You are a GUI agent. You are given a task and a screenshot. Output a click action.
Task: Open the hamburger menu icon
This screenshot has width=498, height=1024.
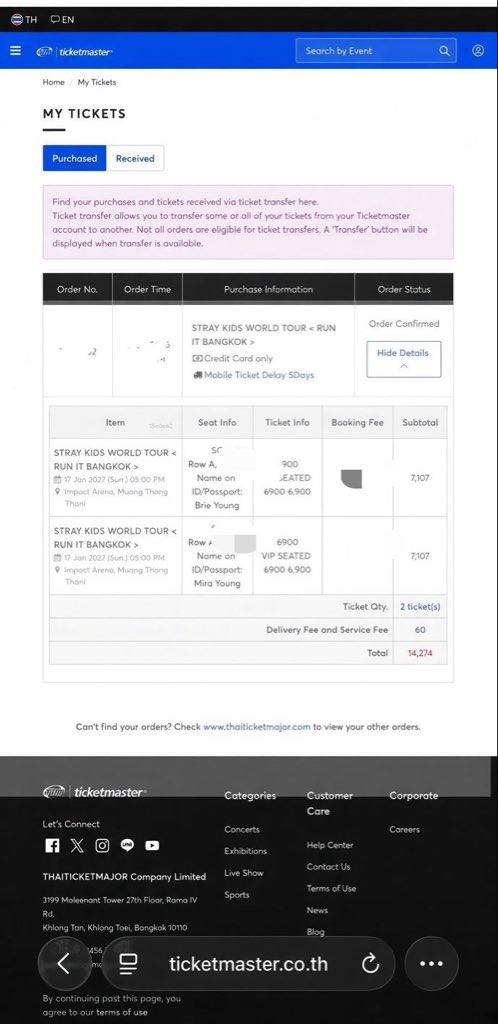tap(16, 51)
